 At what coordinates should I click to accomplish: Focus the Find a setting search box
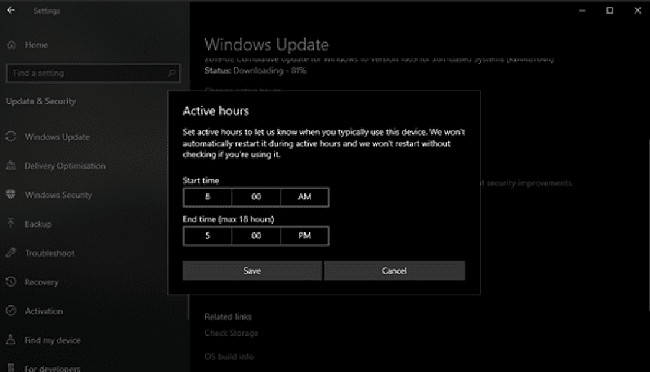click(x=93, y=73)
